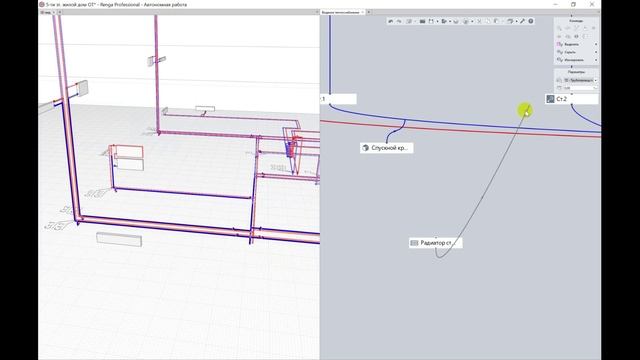Select the Спускной кр... node
Viewport: 640px width, 360px height.
click(x=387, y=148)
